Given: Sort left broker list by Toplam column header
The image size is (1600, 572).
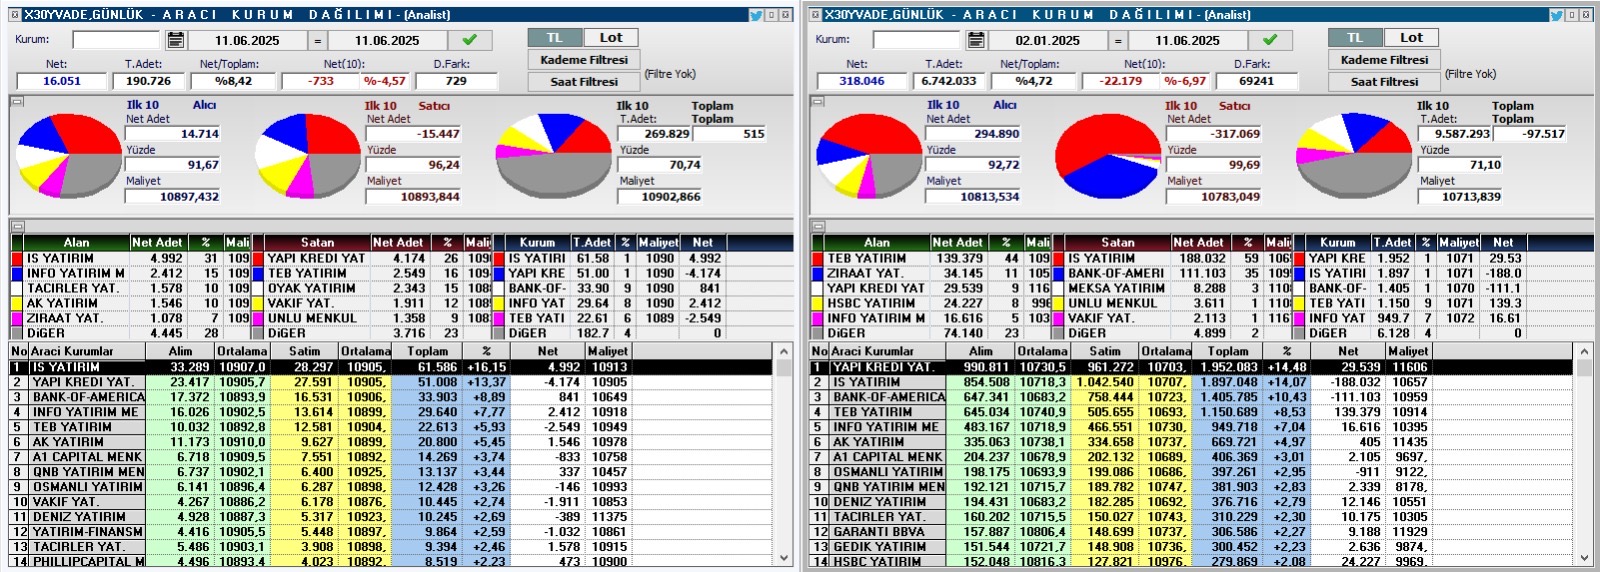Looking at the screenshot, I should coord(427,352).
